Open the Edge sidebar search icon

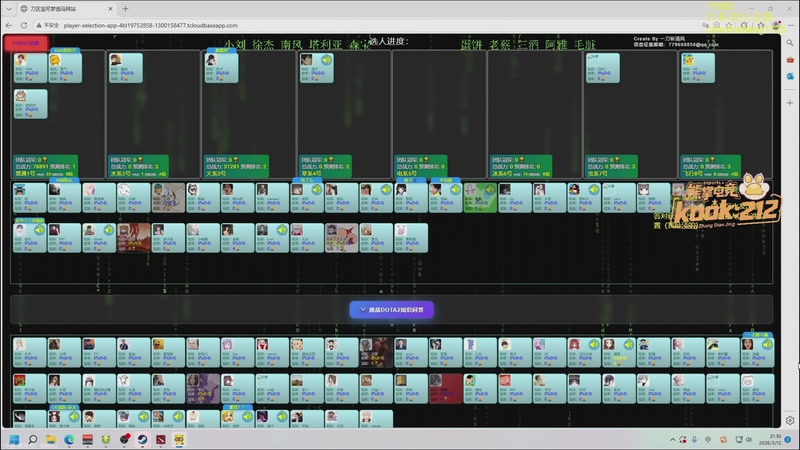tap(790, 43)
